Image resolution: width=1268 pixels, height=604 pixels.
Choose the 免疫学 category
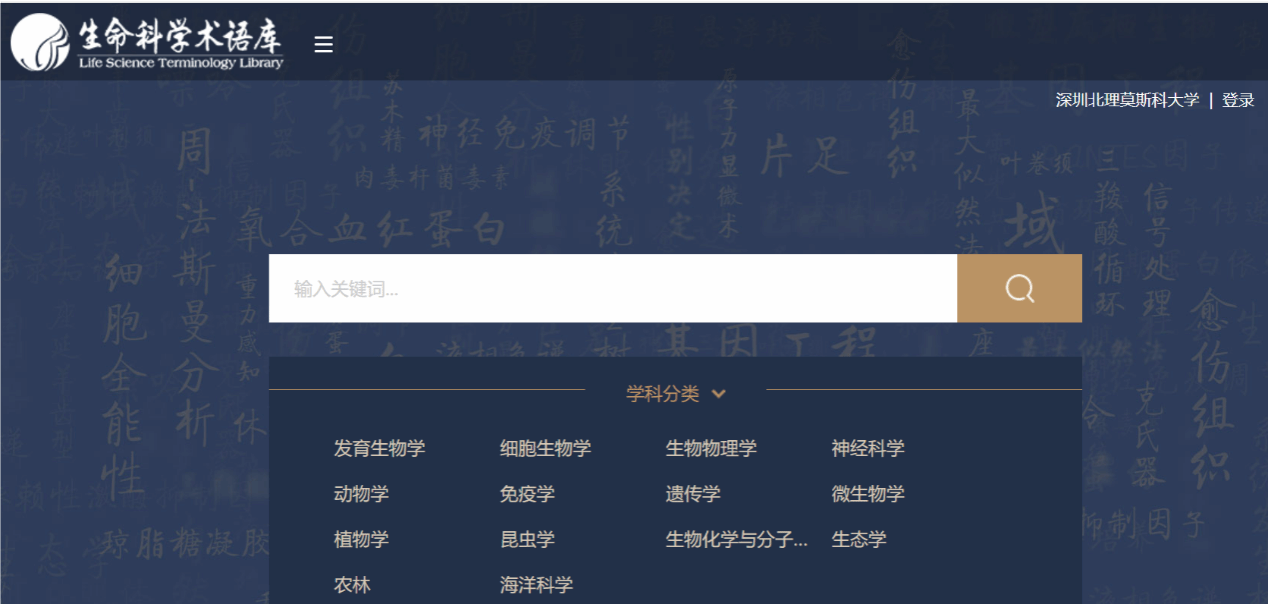[x=527, y=494]
